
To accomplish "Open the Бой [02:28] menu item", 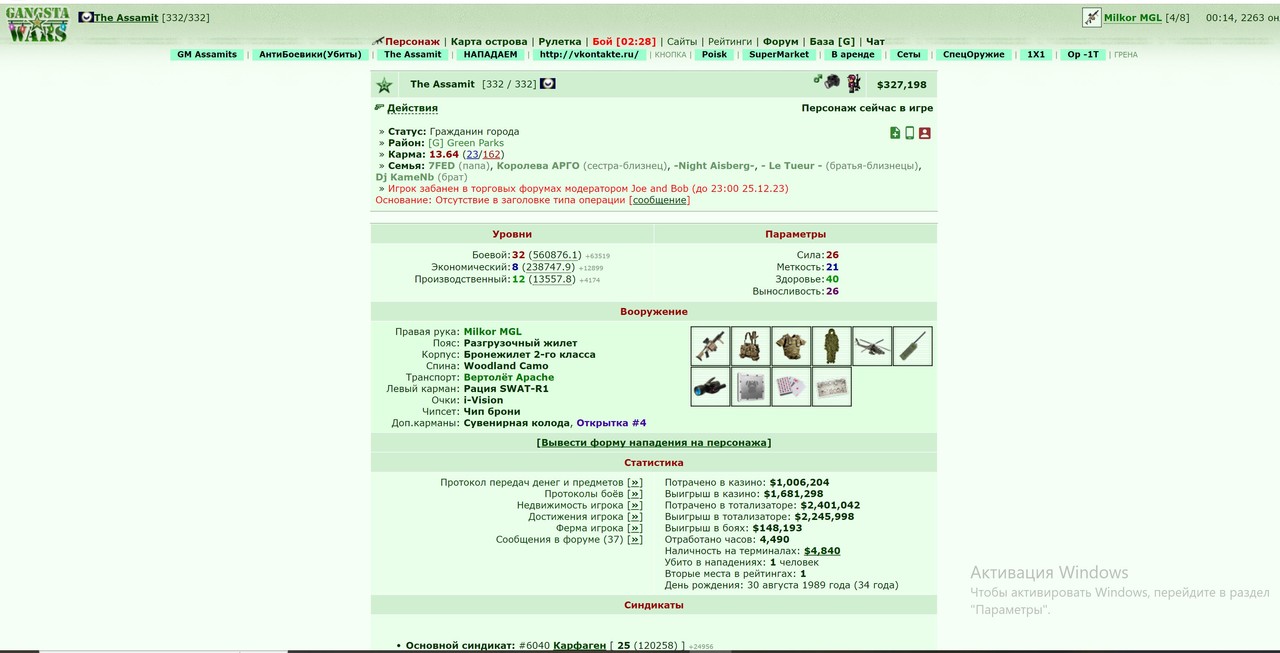I will click(624, 42).
